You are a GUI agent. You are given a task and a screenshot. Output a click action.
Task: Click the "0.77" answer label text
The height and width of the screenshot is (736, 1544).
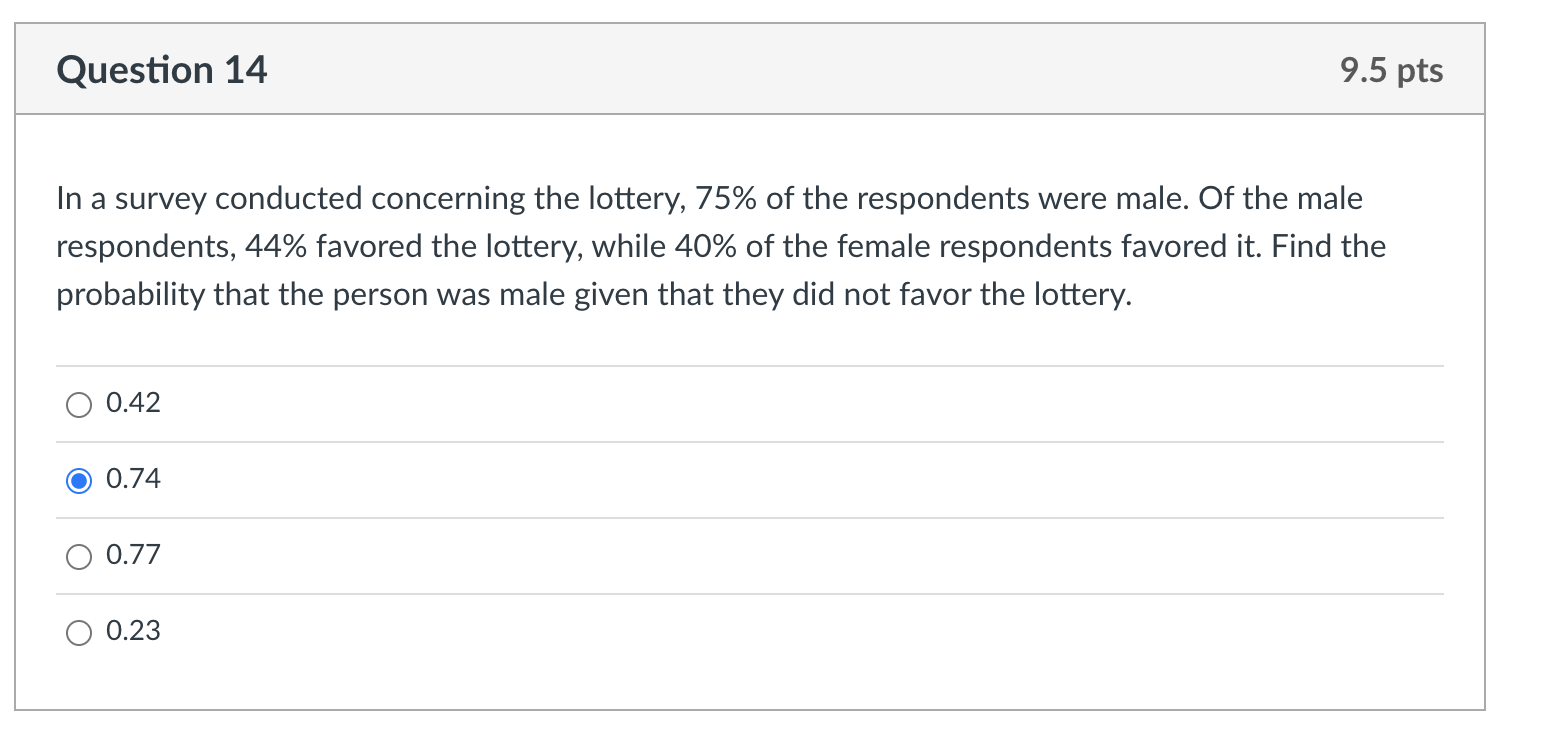pos(133,556)
